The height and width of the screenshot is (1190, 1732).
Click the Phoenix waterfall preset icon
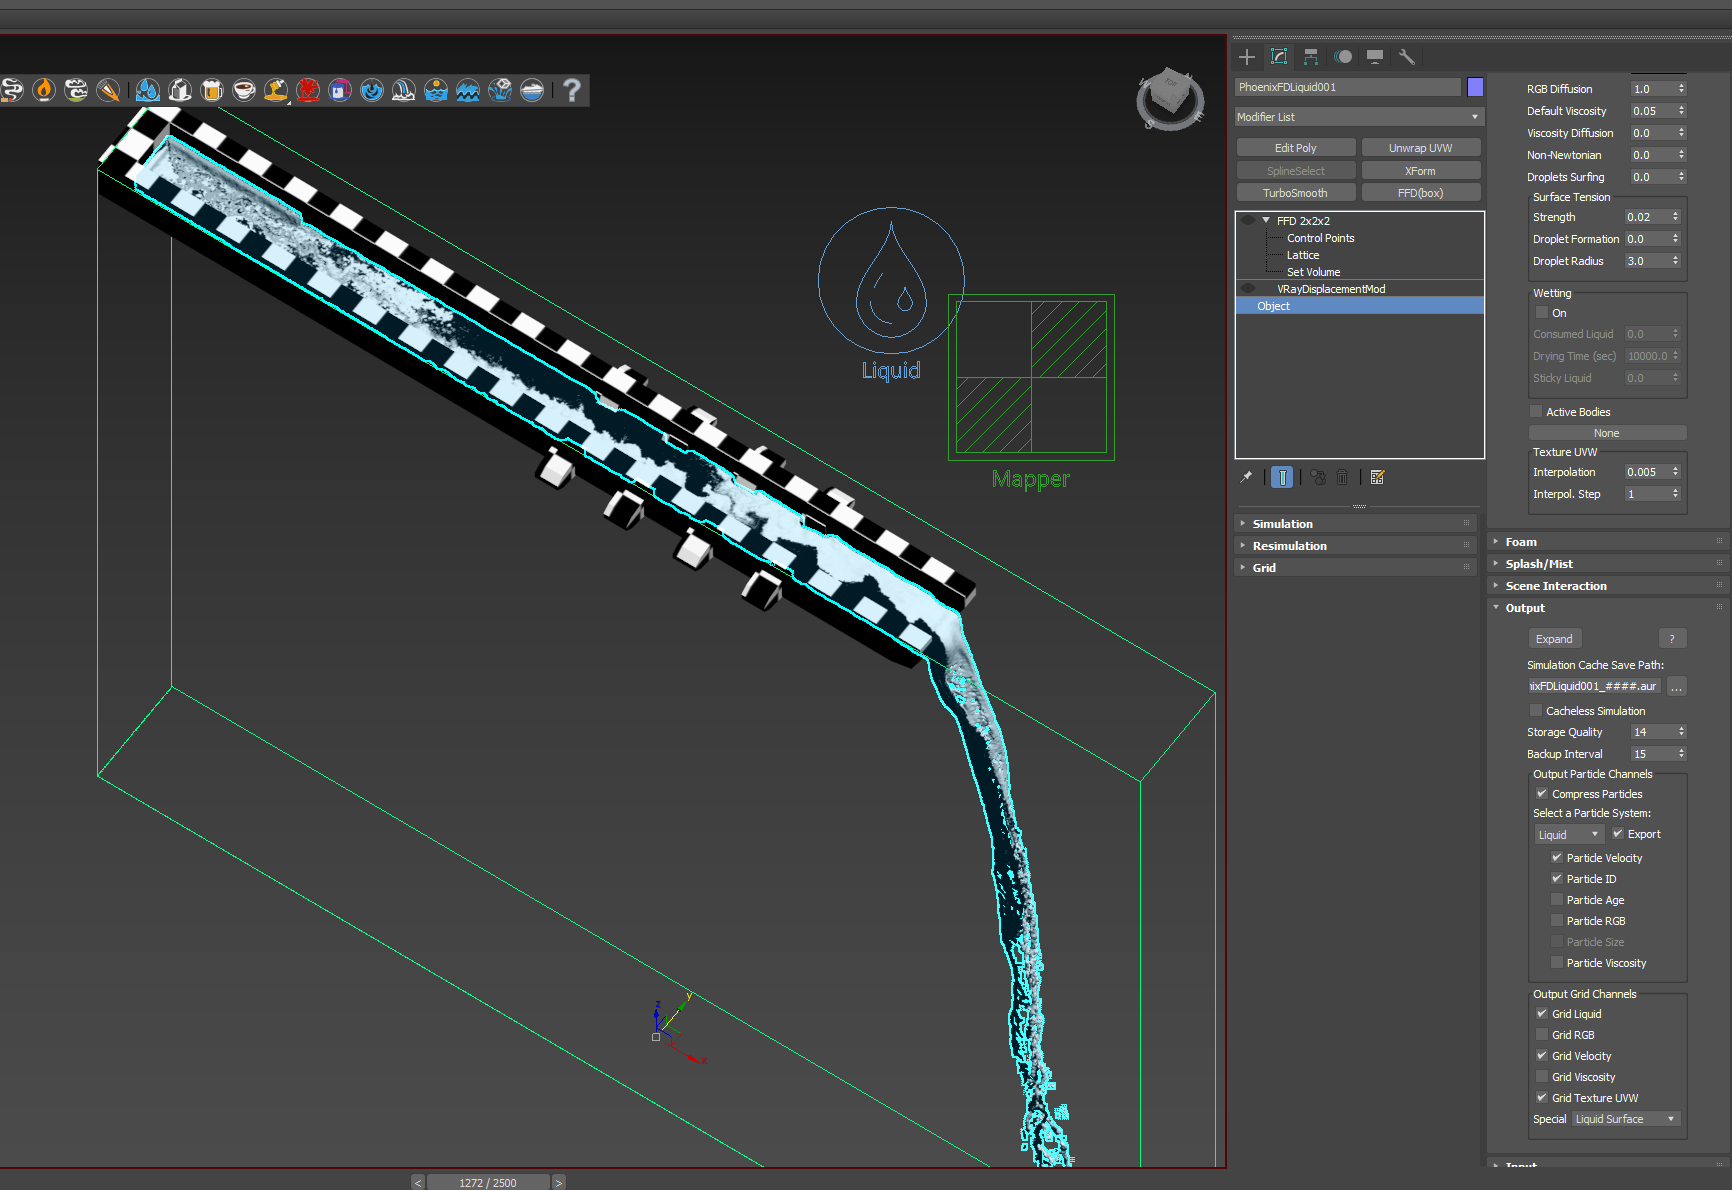[x=404, y=90]
